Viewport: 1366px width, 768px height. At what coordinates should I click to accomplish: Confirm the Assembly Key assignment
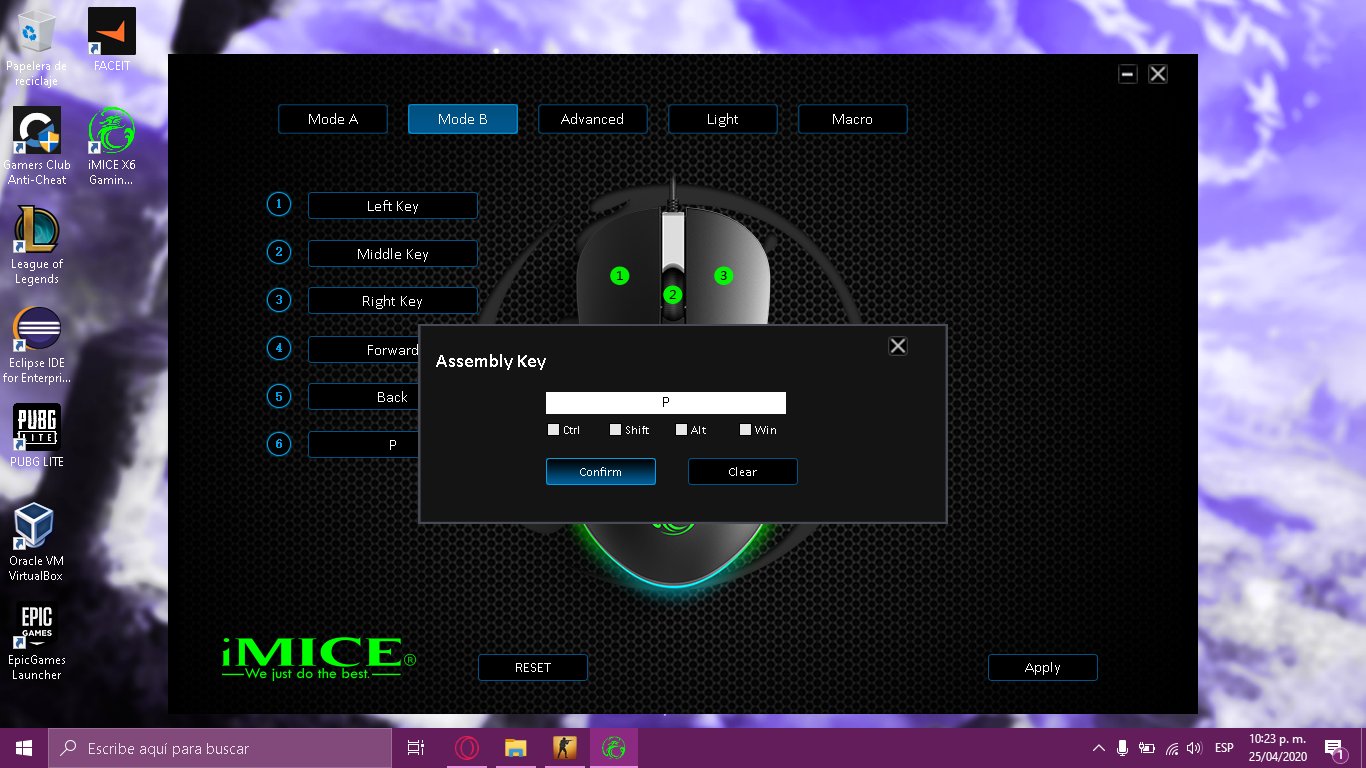601,472
